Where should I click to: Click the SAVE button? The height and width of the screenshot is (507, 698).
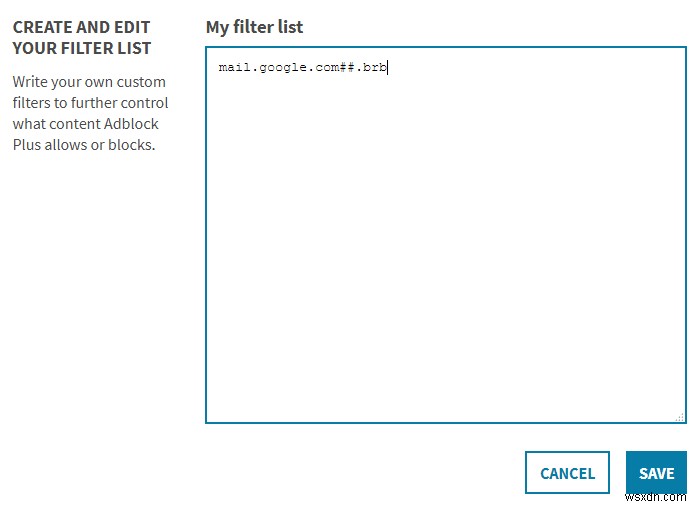point(656,473)
